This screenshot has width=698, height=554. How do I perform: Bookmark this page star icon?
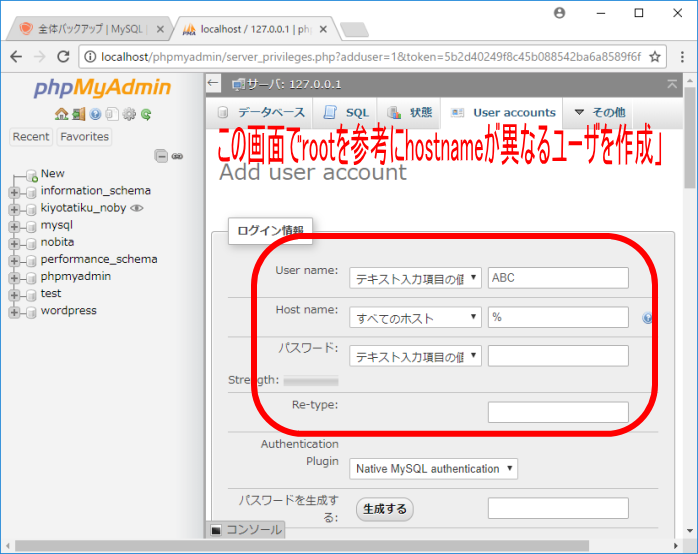(654, 57)
